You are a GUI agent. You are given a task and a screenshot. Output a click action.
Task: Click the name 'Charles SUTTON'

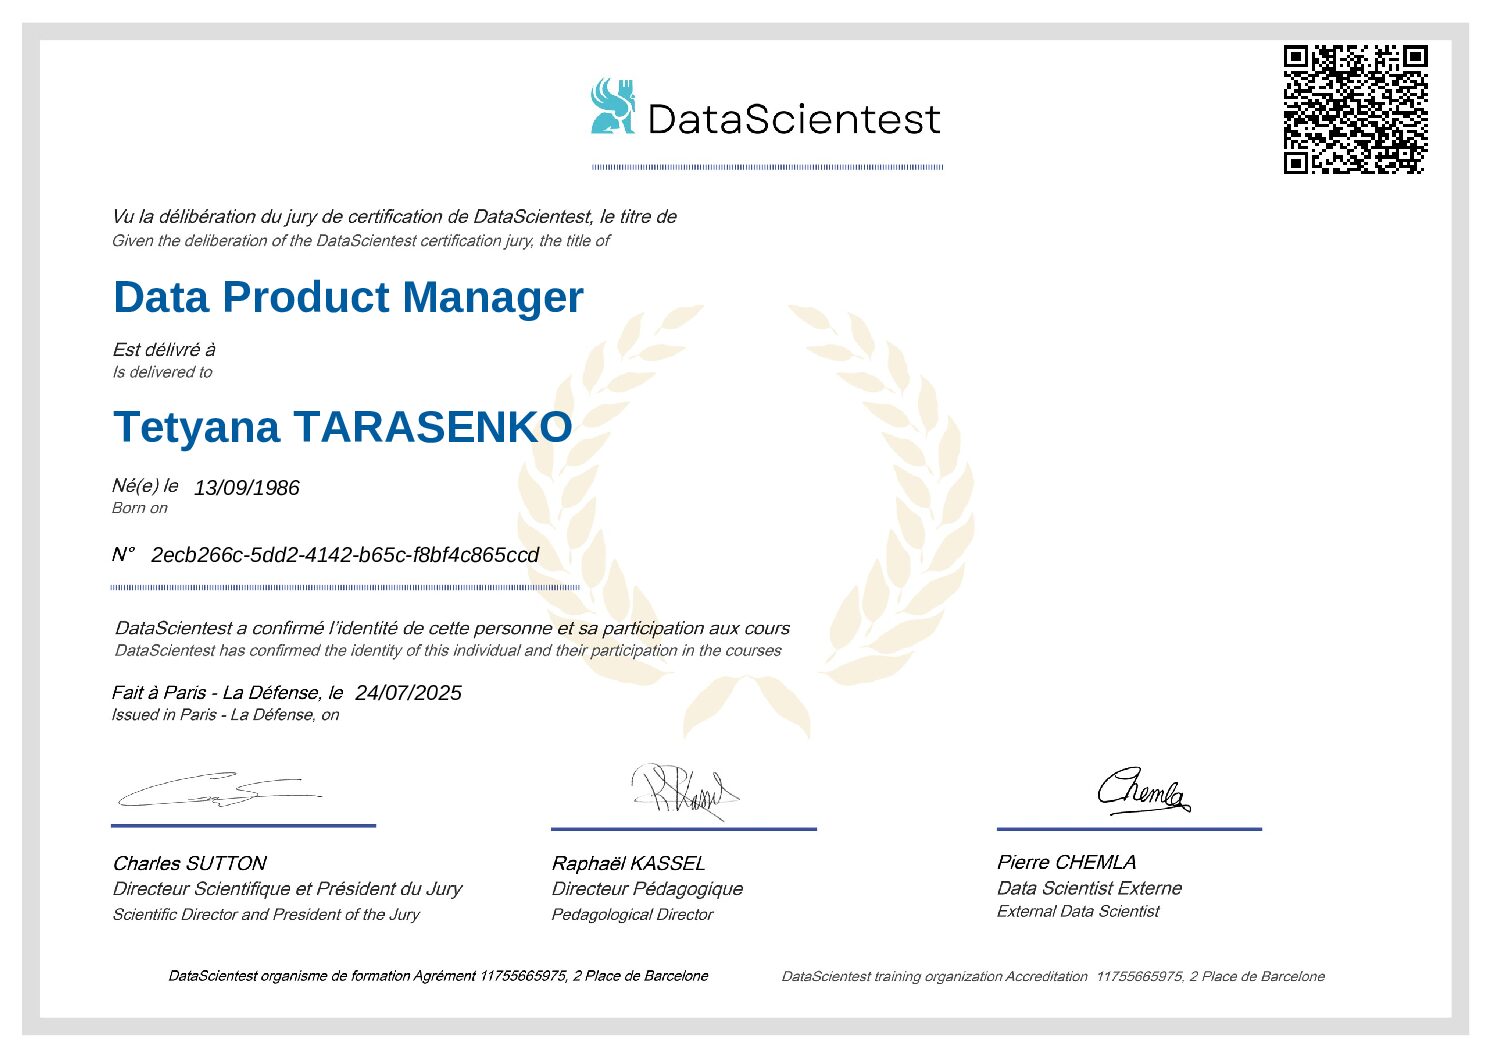tap(190, 864)
